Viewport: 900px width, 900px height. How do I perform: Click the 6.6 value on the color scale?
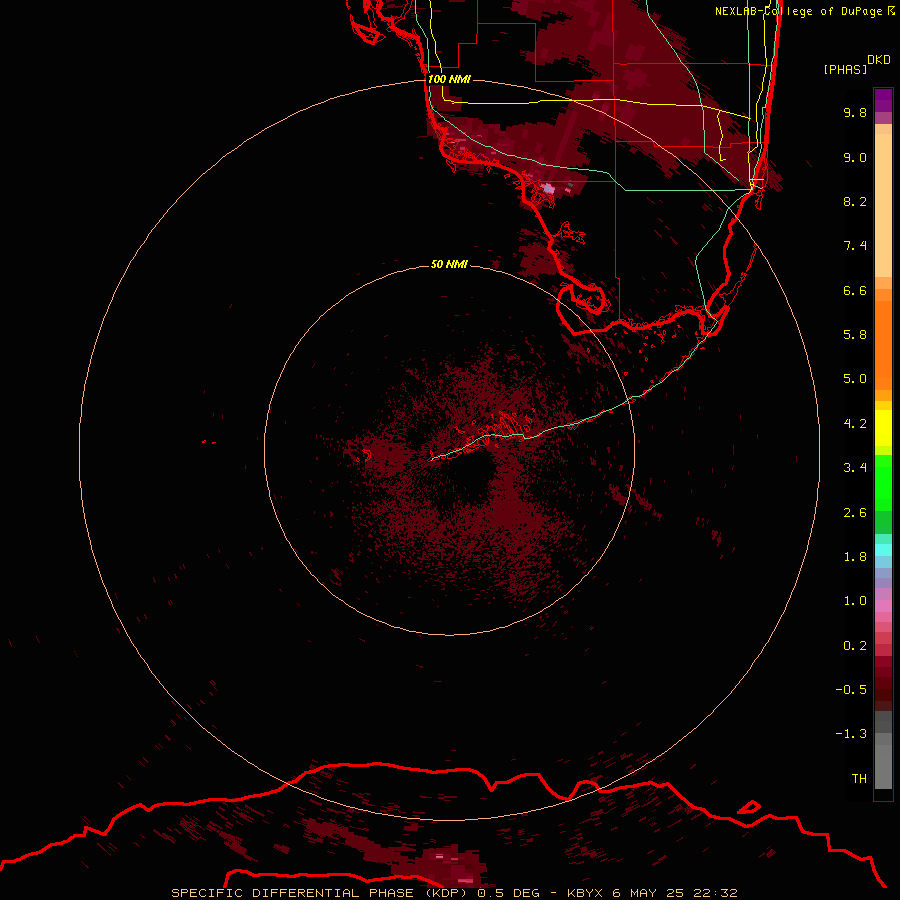pyautogui.click(x=855, y=290)
